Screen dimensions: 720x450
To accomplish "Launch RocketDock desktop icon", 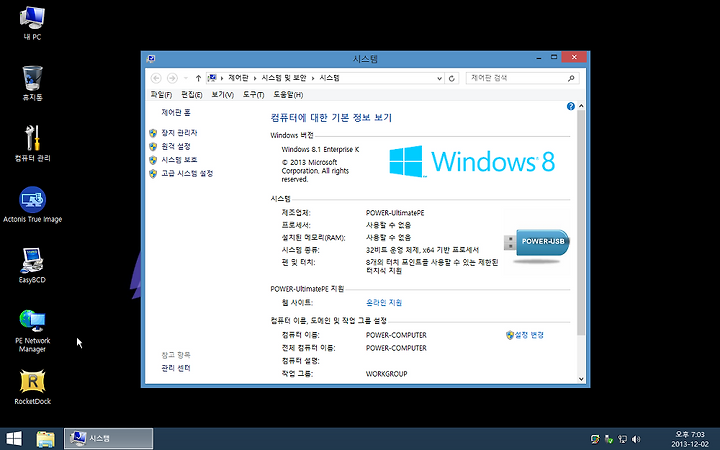I will tap(32, 387).
